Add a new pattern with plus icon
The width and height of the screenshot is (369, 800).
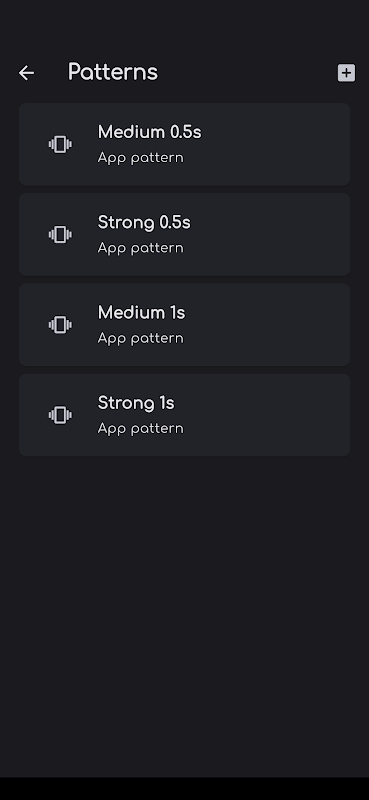click(x=346, y=73)
